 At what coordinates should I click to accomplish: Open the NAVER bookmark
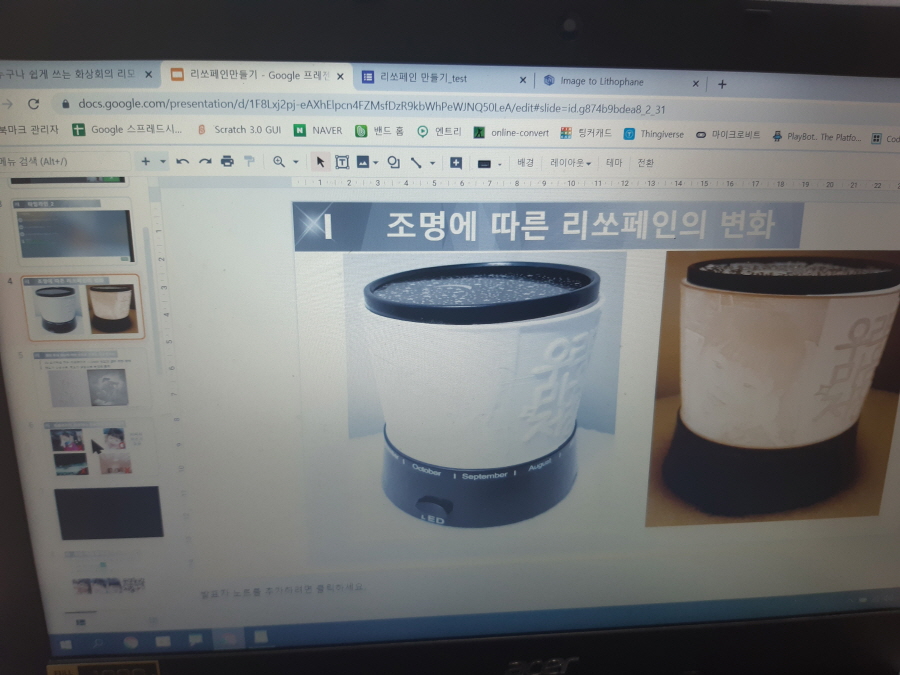[318, 131]
